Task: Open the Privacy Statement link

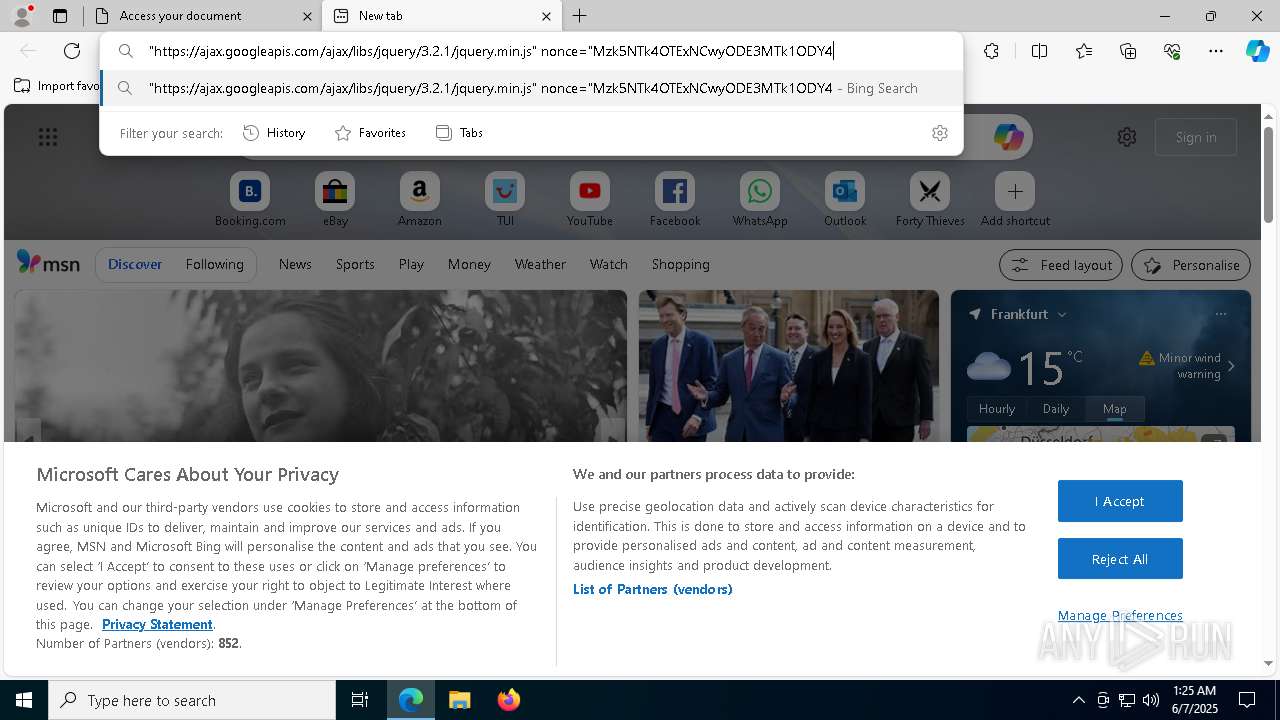Action: click(157, 624)
